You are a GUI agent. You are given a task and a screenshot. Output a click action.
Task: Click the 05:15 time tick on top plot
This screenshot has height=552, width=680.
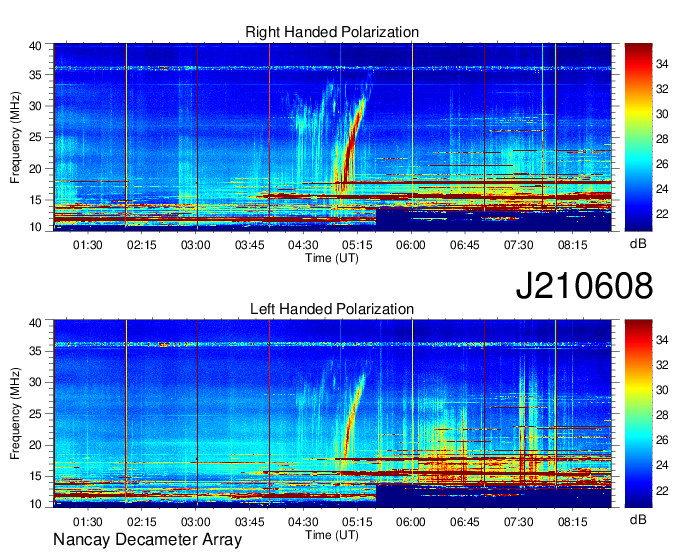pyautogui.click(x=357, y=245)
